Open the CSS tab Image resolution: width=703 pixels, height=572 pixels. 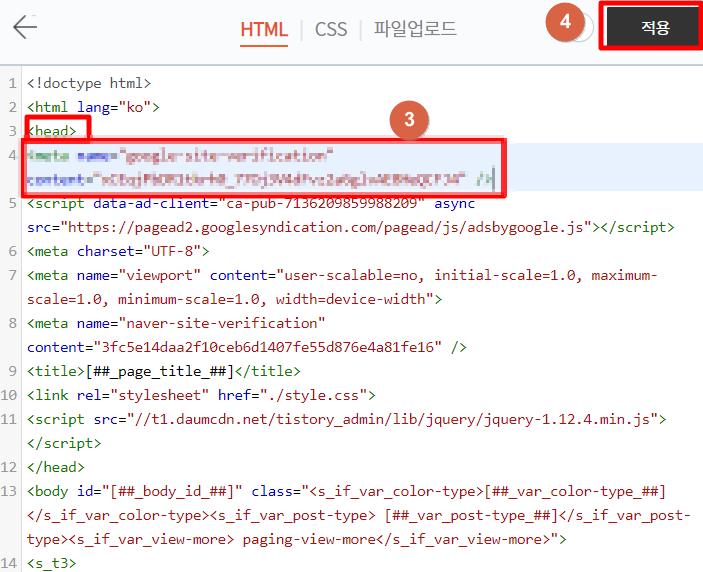(331, 30)
